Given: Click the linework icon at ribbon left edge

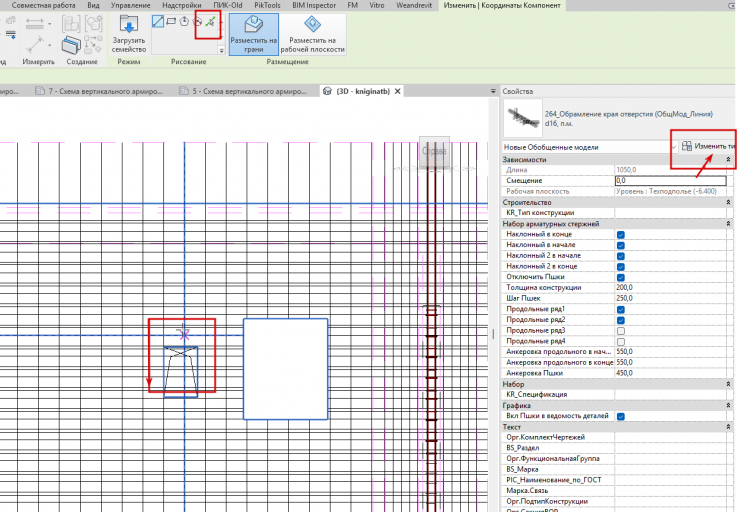Looking at the screenshot, I should tap(10, 34).
